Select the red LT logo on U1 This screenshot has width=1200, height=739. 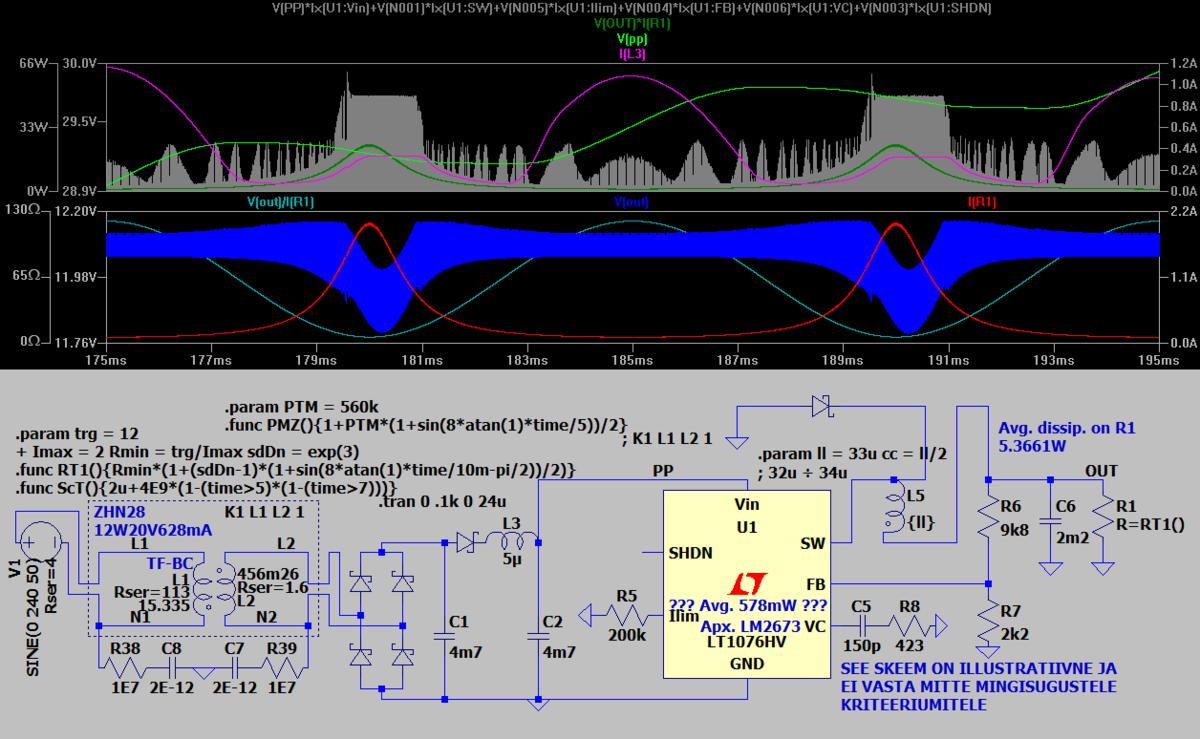pyautogui.click(x=738, y=584)
